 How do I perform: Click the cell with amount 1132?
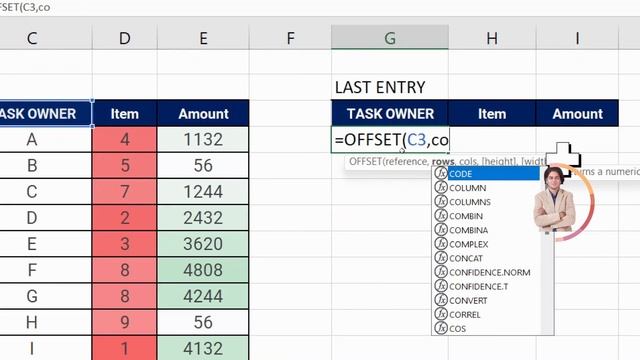203,140
